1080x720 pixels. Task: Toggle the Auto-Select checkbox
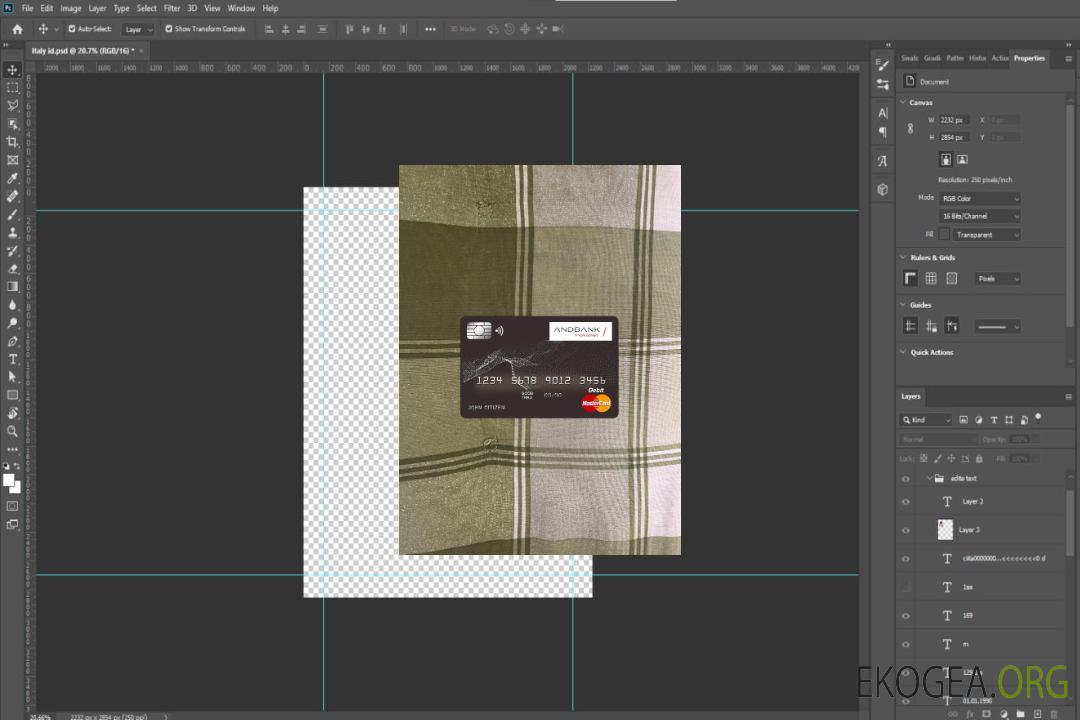click(x=72, y=29)
